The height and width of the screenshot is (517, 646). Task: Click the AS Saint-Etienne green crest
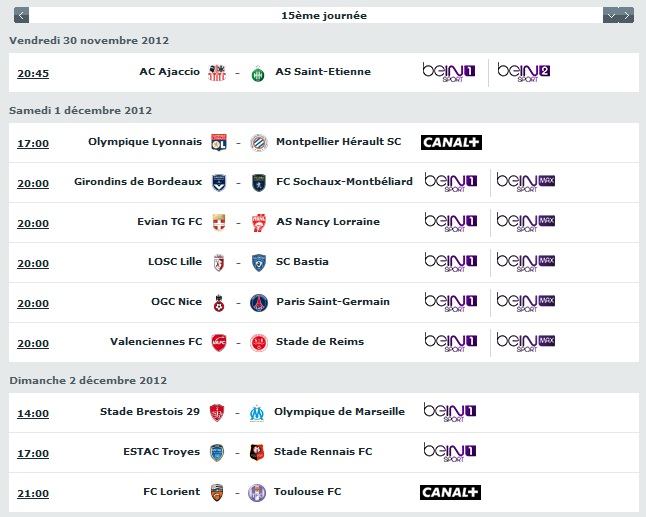[258, 73]
